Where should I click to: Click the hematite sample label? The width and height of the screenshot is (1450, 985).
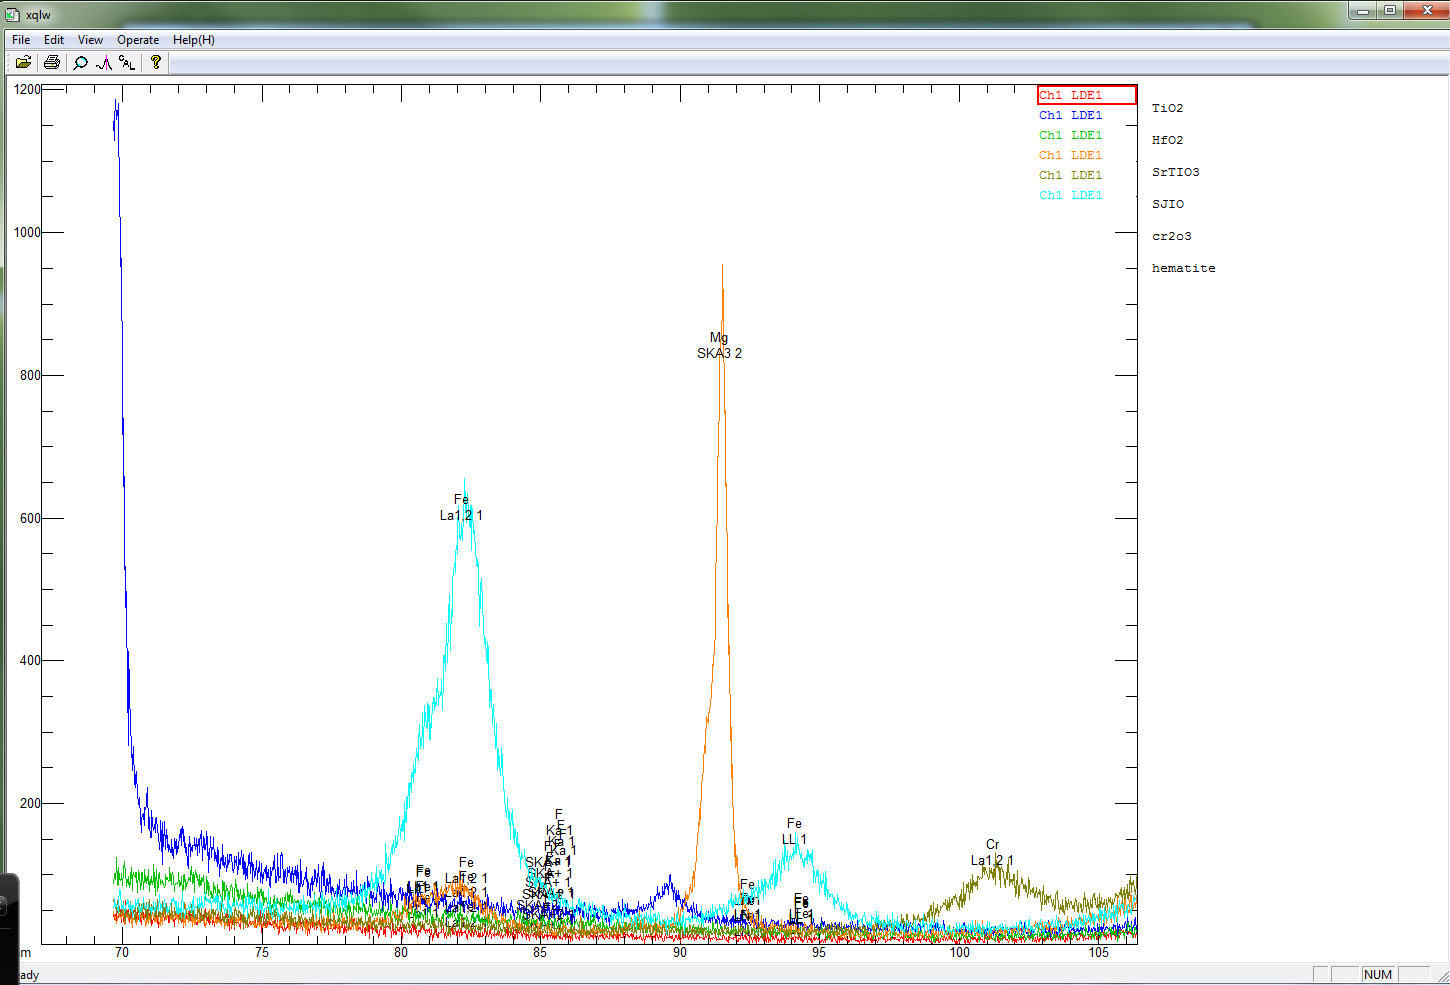pos(1183,268)
